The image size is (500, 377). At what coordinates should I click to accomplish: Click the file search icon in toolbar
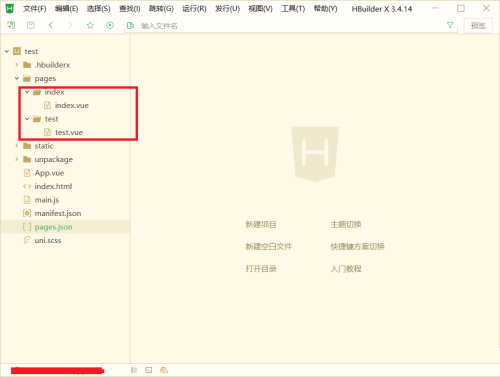pos(131,25)
